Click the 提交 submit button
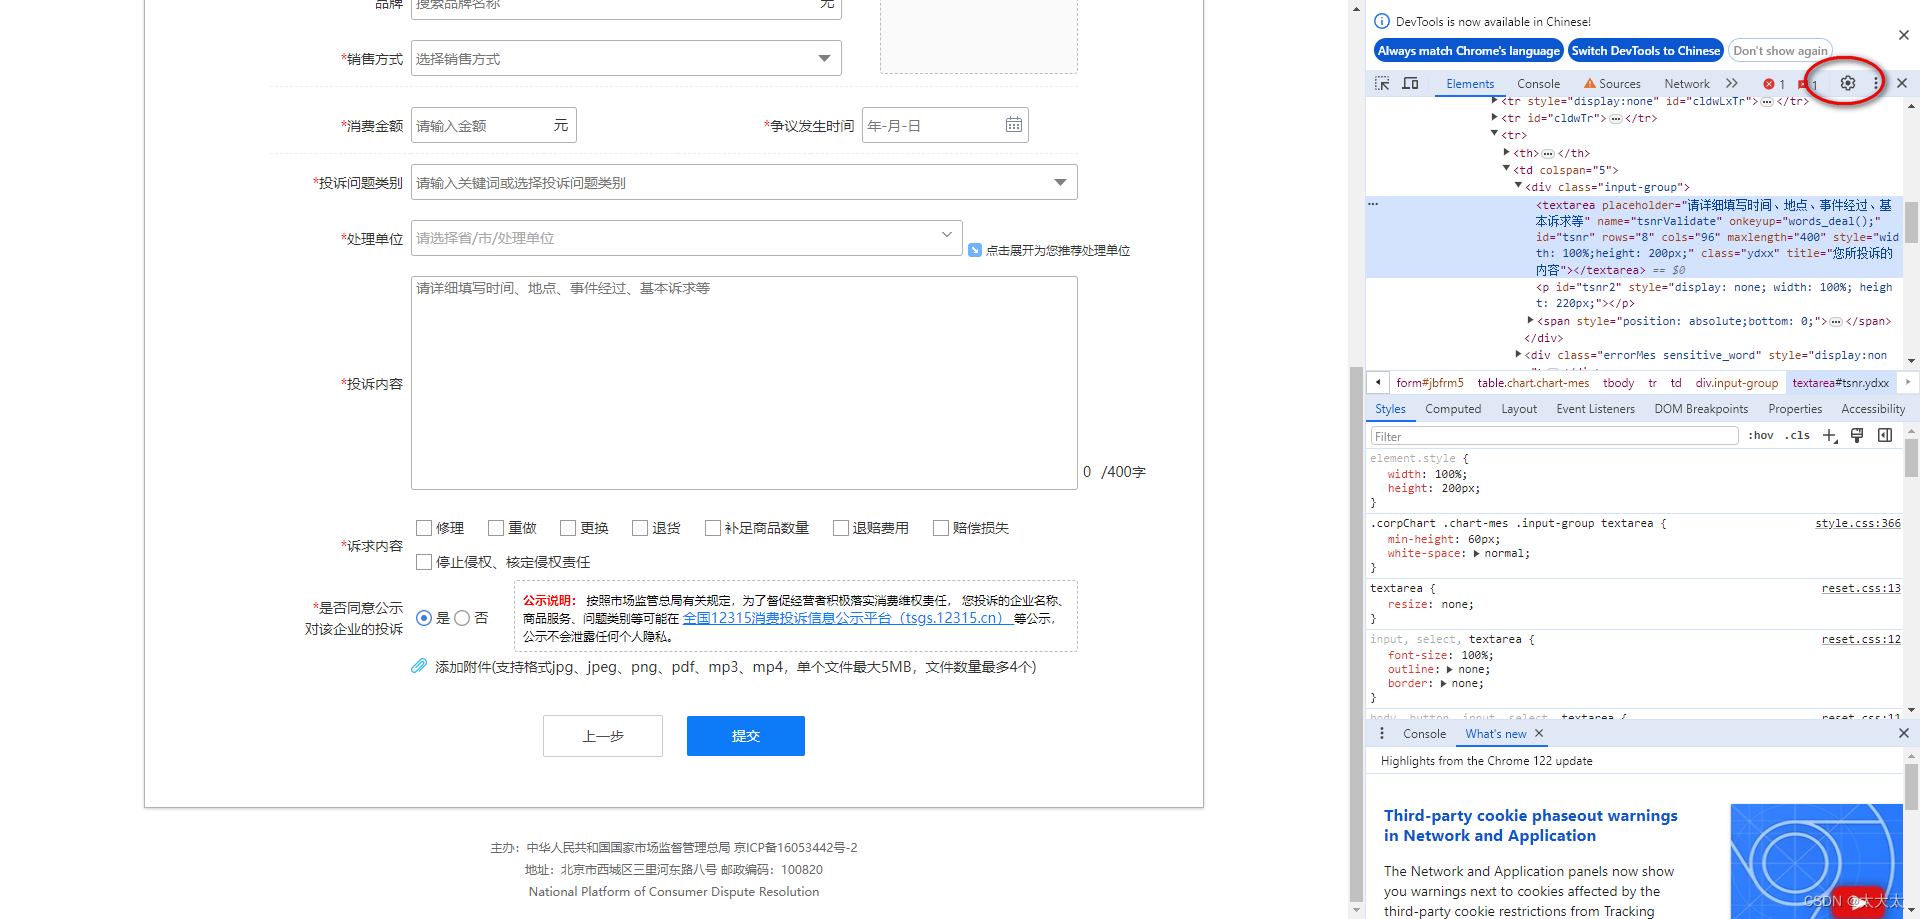Screen dimensions: 1920x919 click(x=746, y=736)
